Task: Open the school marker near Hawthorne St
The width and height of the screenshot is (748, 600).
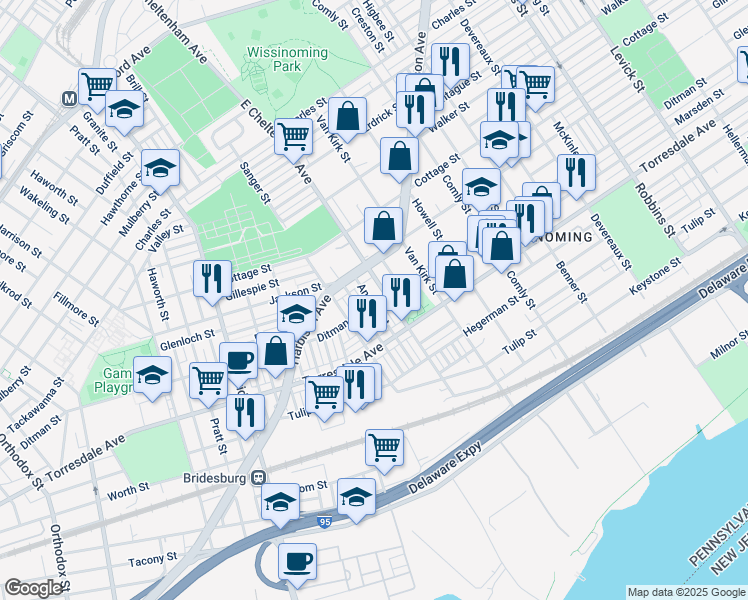Action: [161, 169]
